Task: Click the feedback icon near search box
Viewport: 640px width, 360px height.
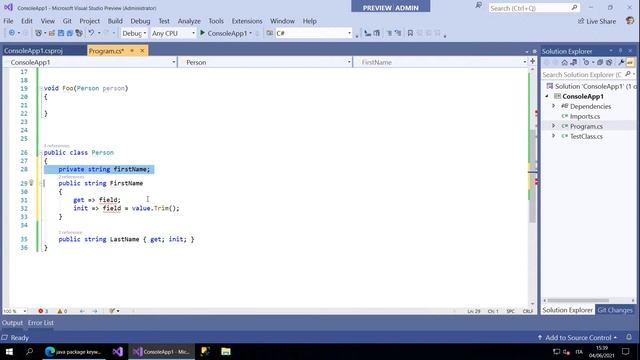Action: click(x=478, y=6)
